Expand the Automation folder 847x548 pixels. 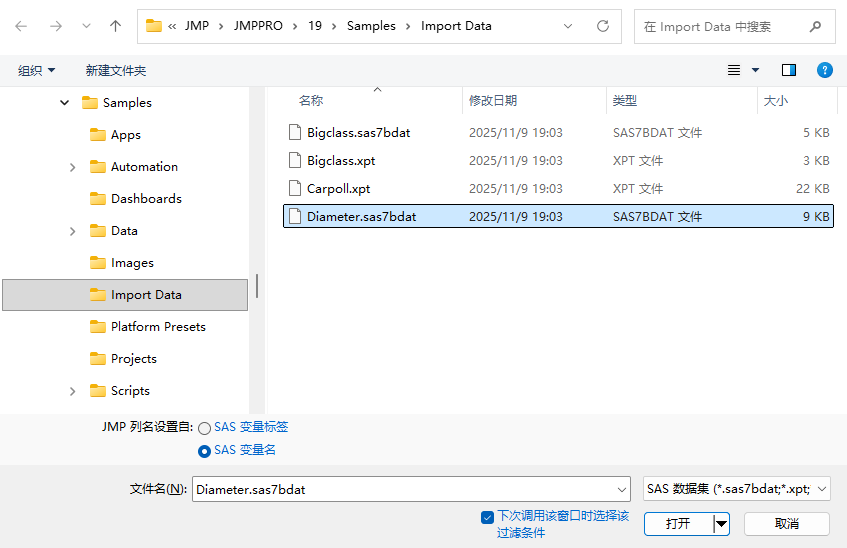pos(72,167)
